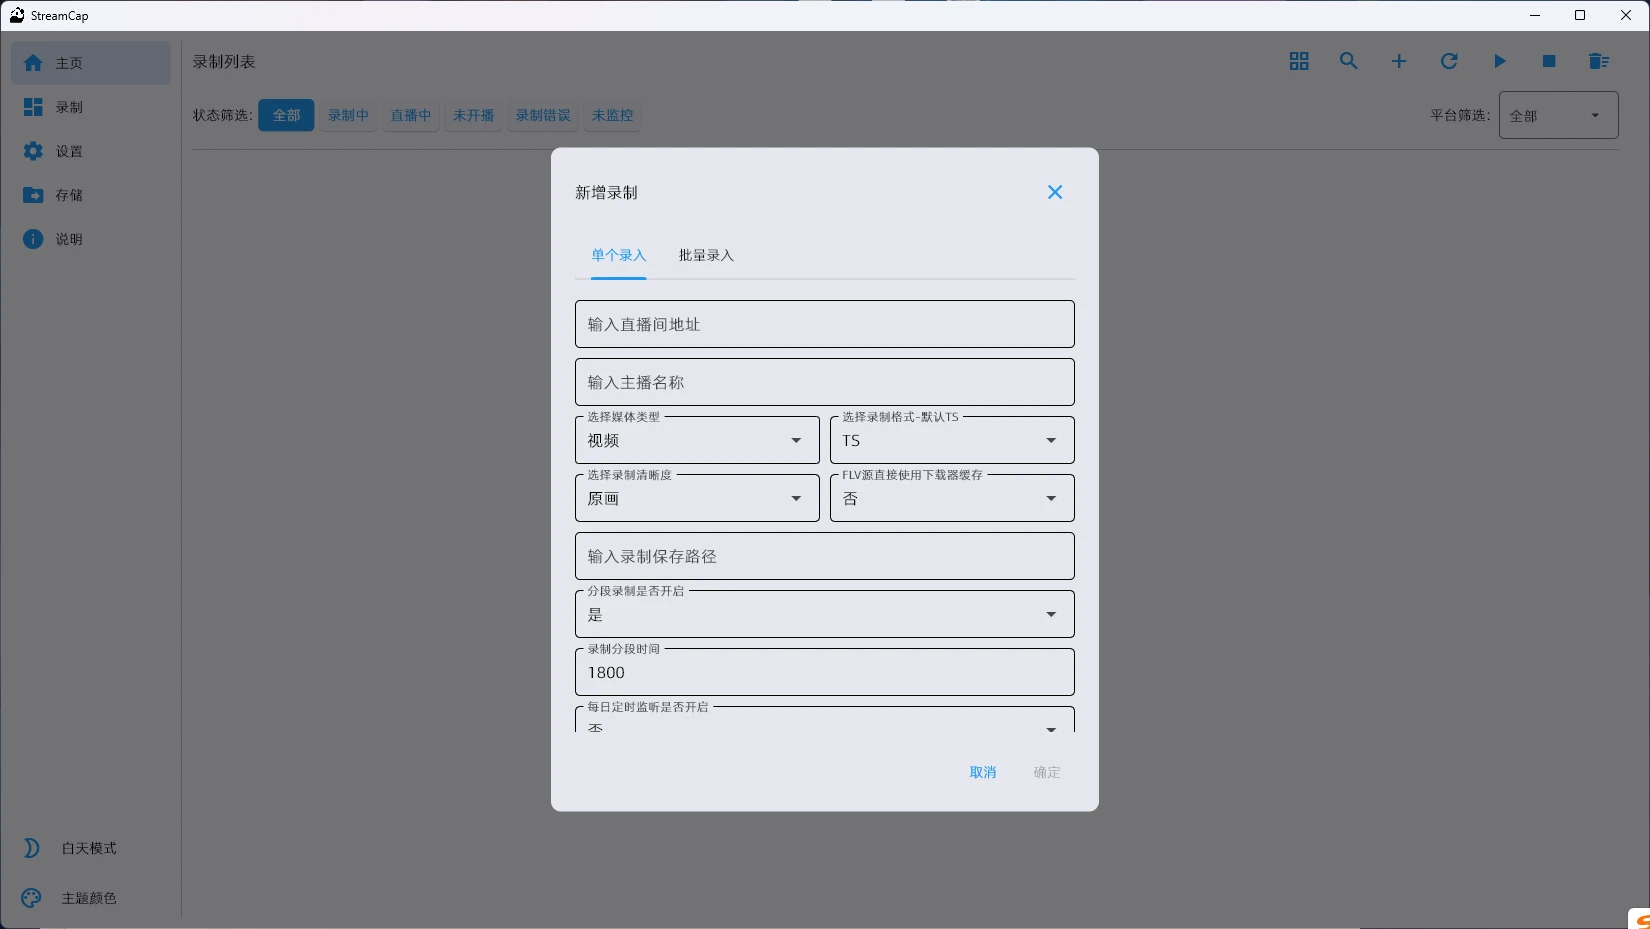Click the 取消 cancel button

click(982, 772)
